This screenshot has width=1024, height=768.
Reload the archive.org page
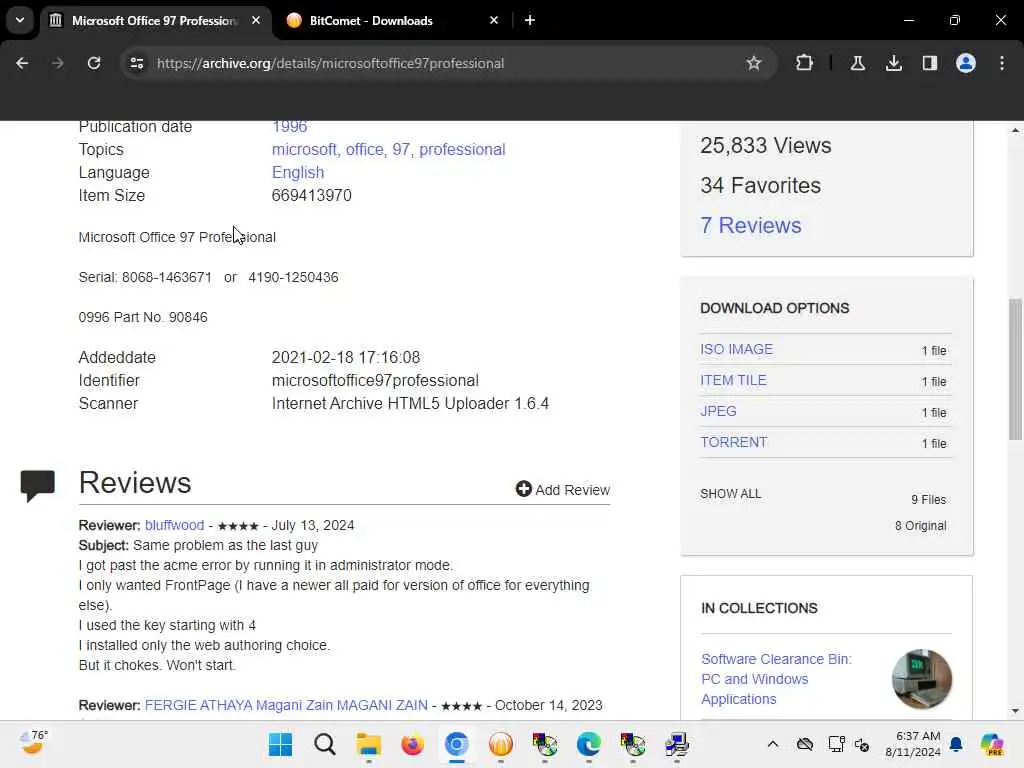[94, 63]
